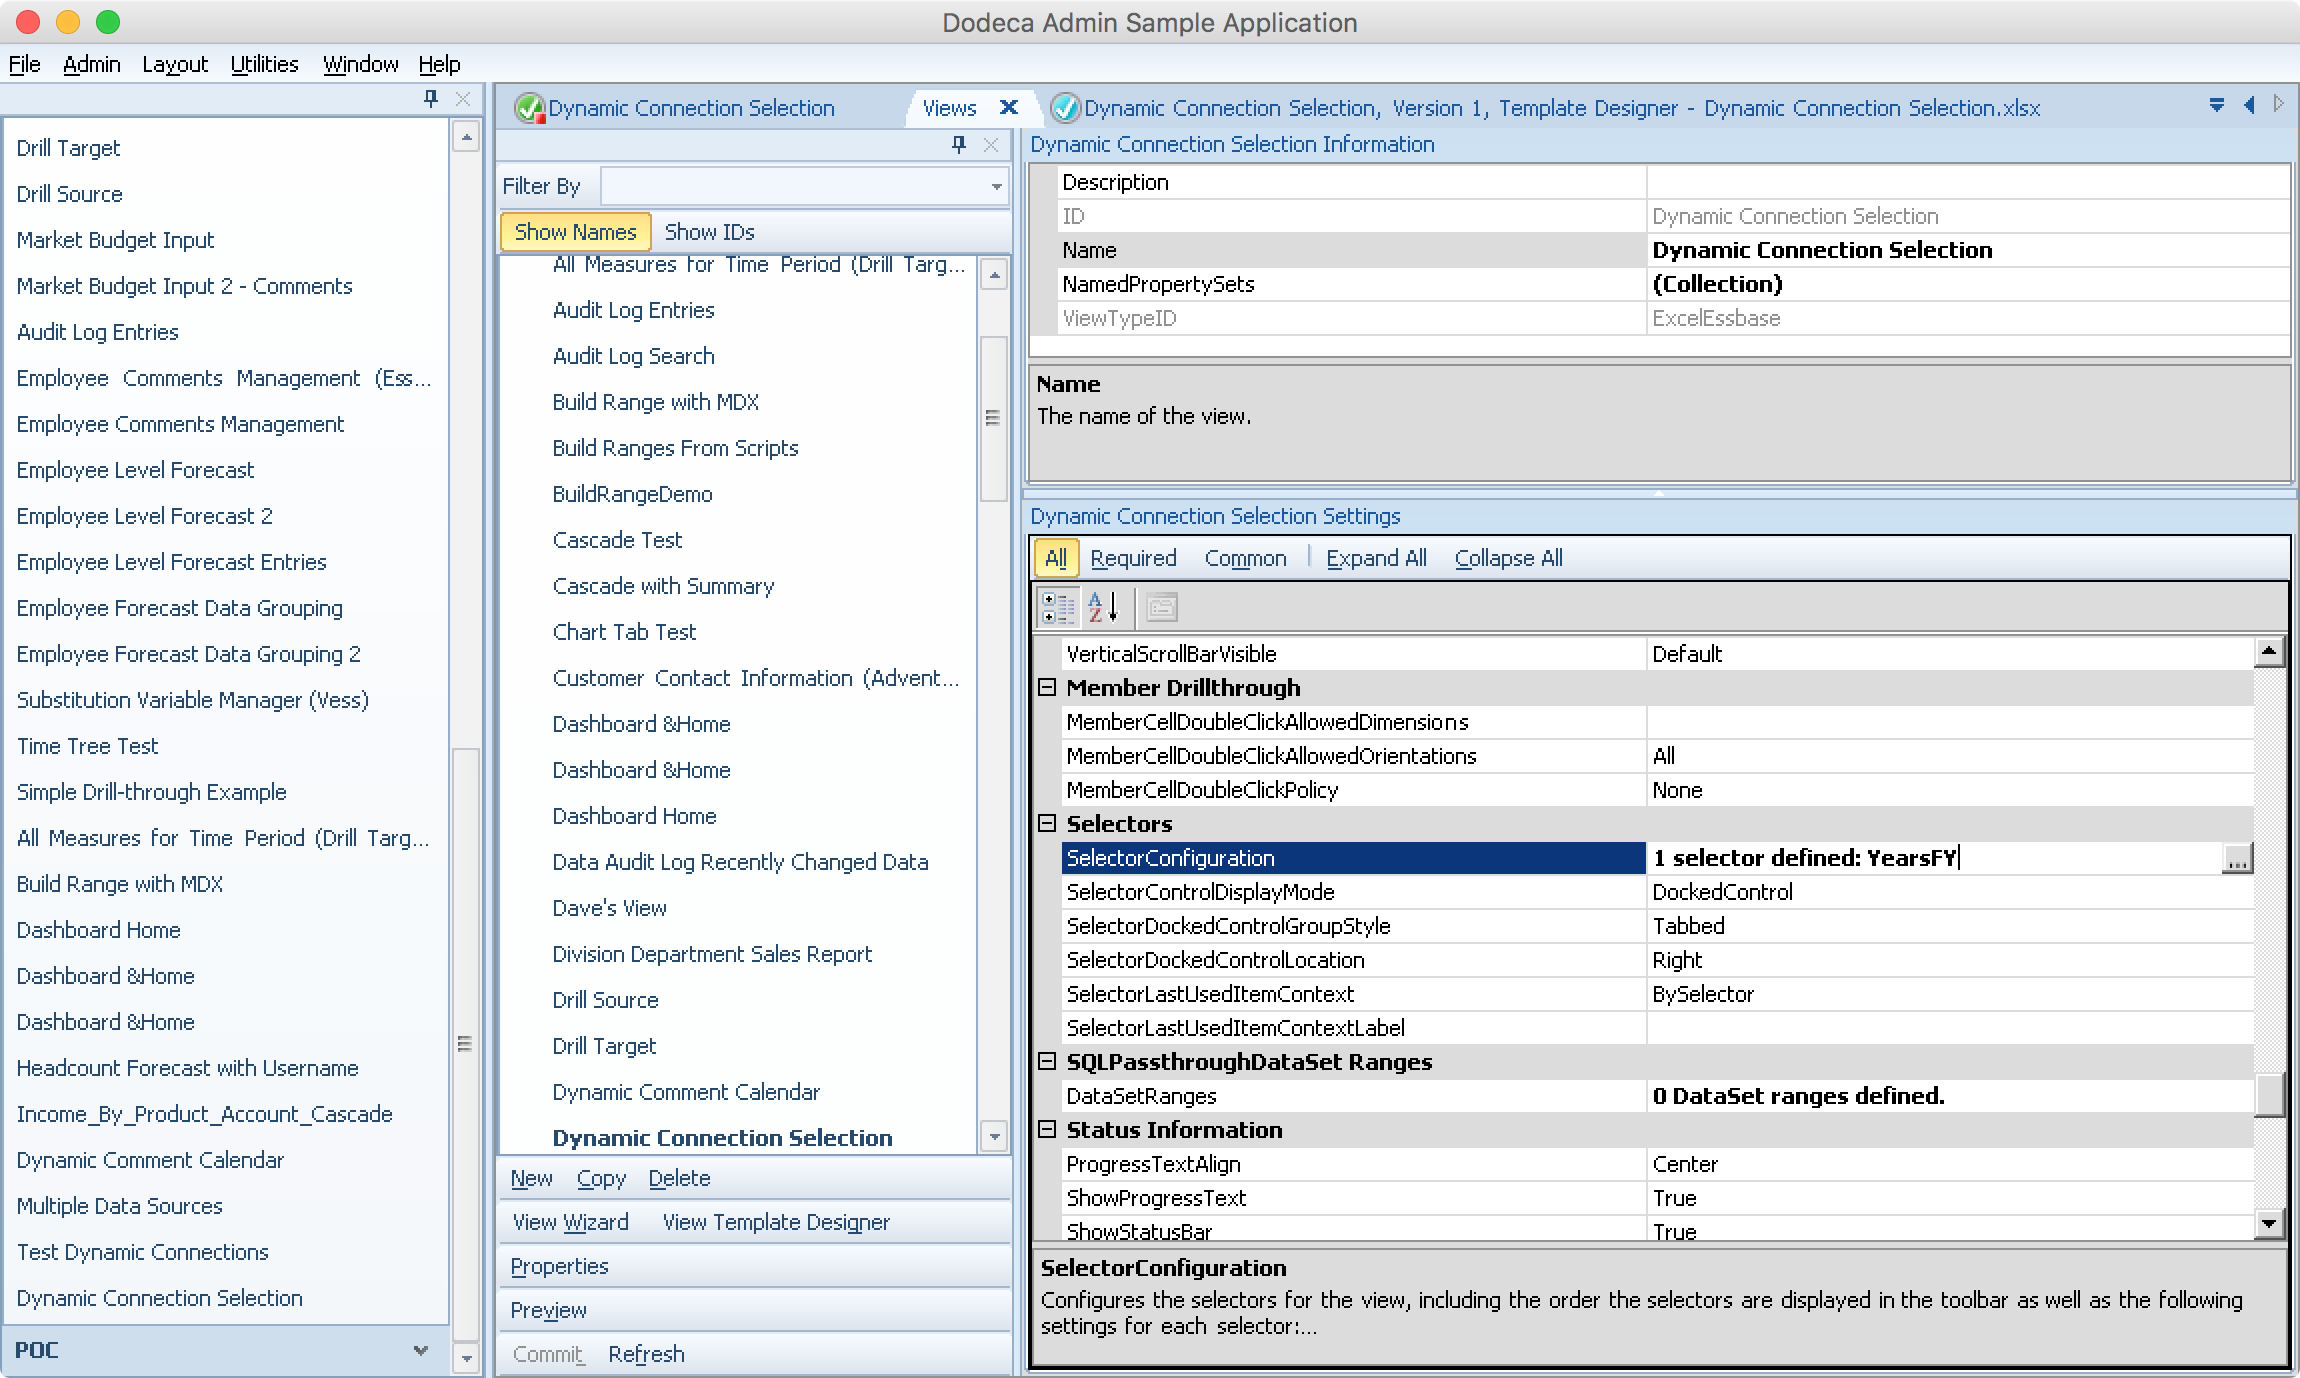
Task: Toggle Show IDs mode
Action: (x=709, y=232)
